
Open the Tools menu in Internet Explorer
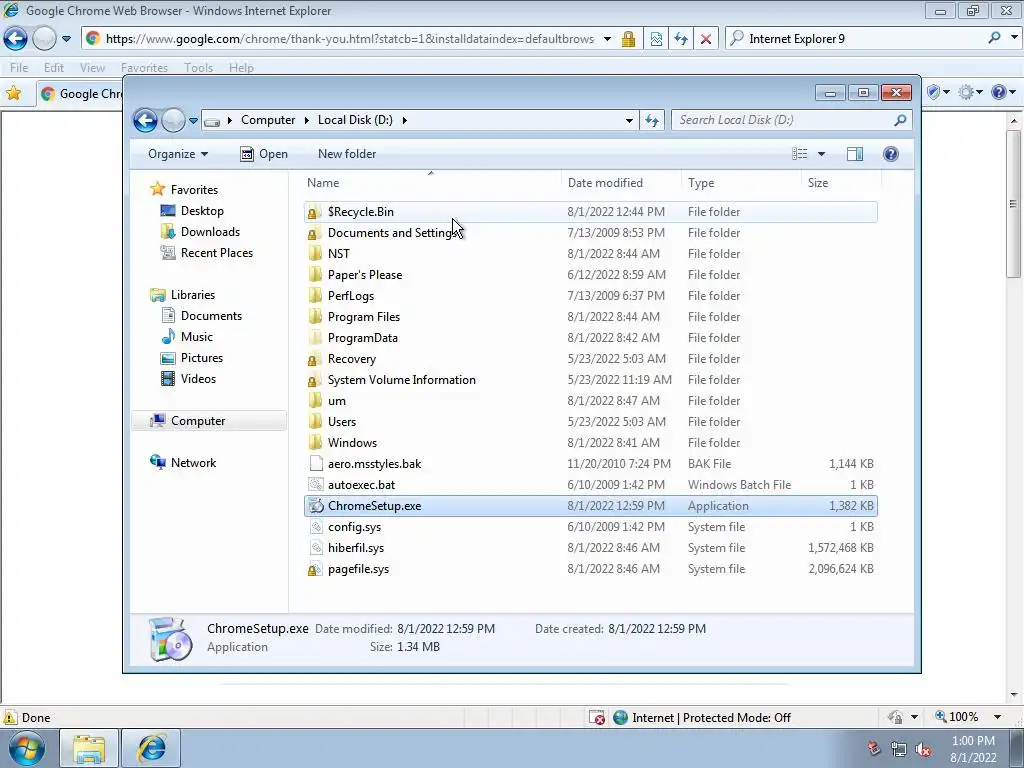[x=199, y=68]
